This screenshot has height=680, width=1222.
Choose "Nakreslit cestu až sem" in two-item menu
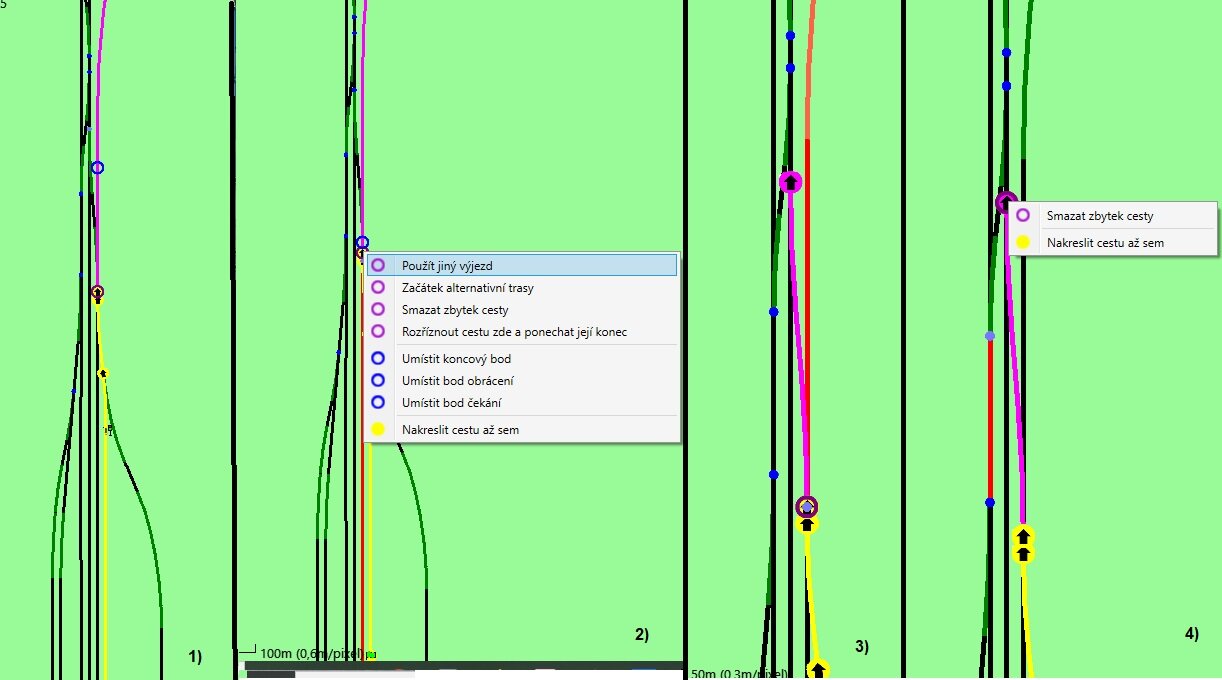[x=1105, y=242]
